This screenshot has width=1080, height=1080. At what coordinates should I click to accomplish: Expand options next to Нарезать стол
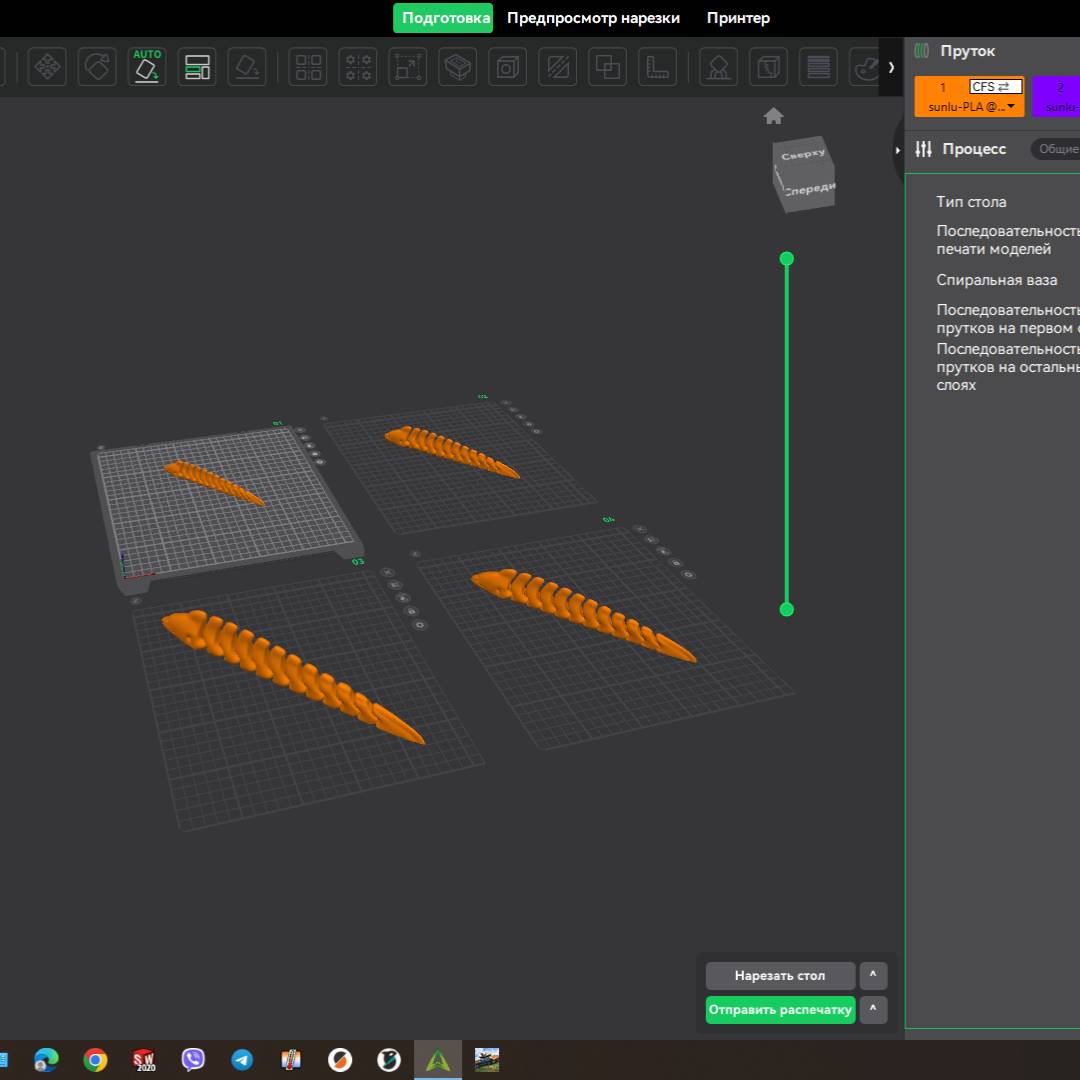(873, 976)
